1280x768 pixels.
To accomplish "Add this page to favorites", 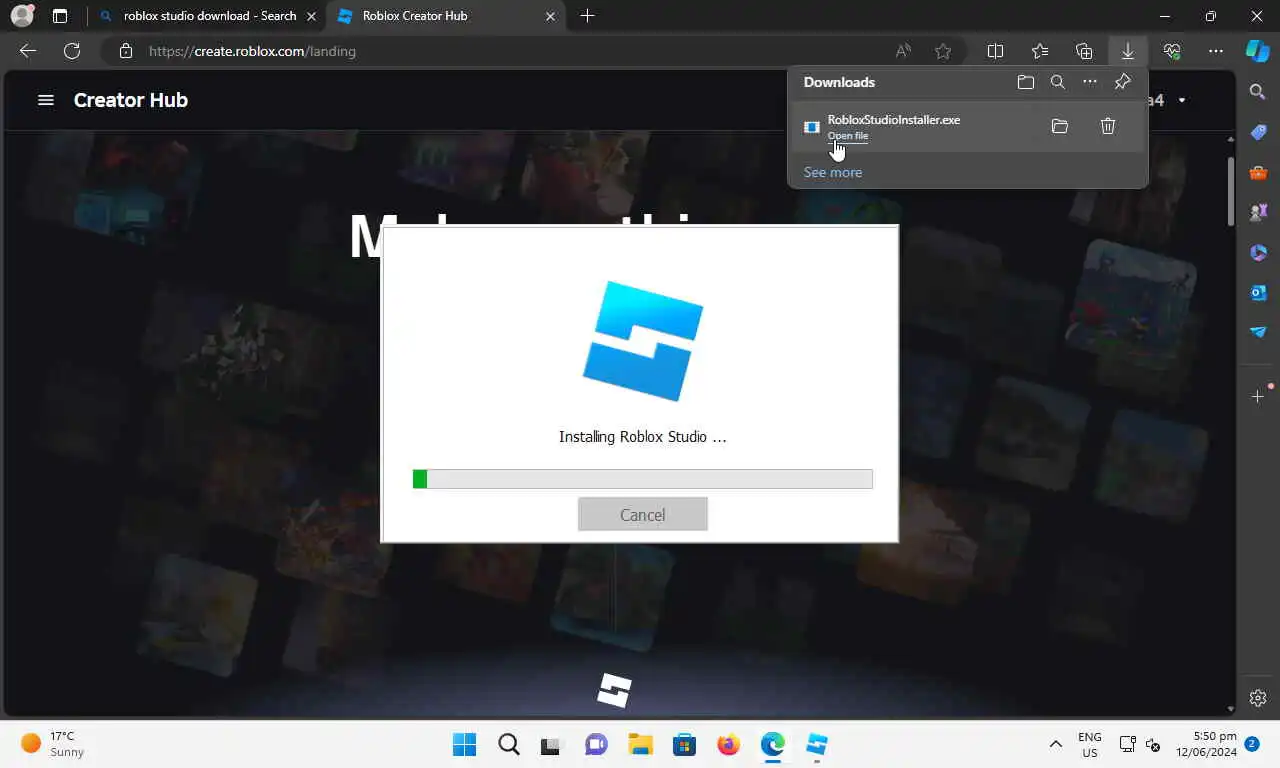I will point(943,51).
